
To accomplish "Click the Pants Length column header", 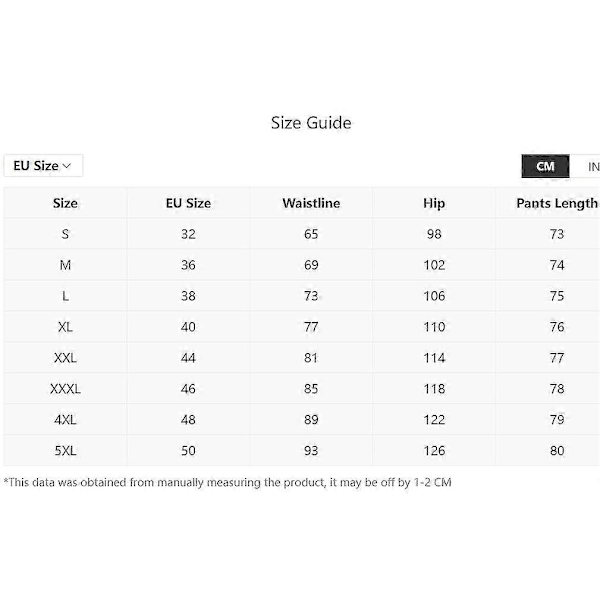I will point(556,203).
